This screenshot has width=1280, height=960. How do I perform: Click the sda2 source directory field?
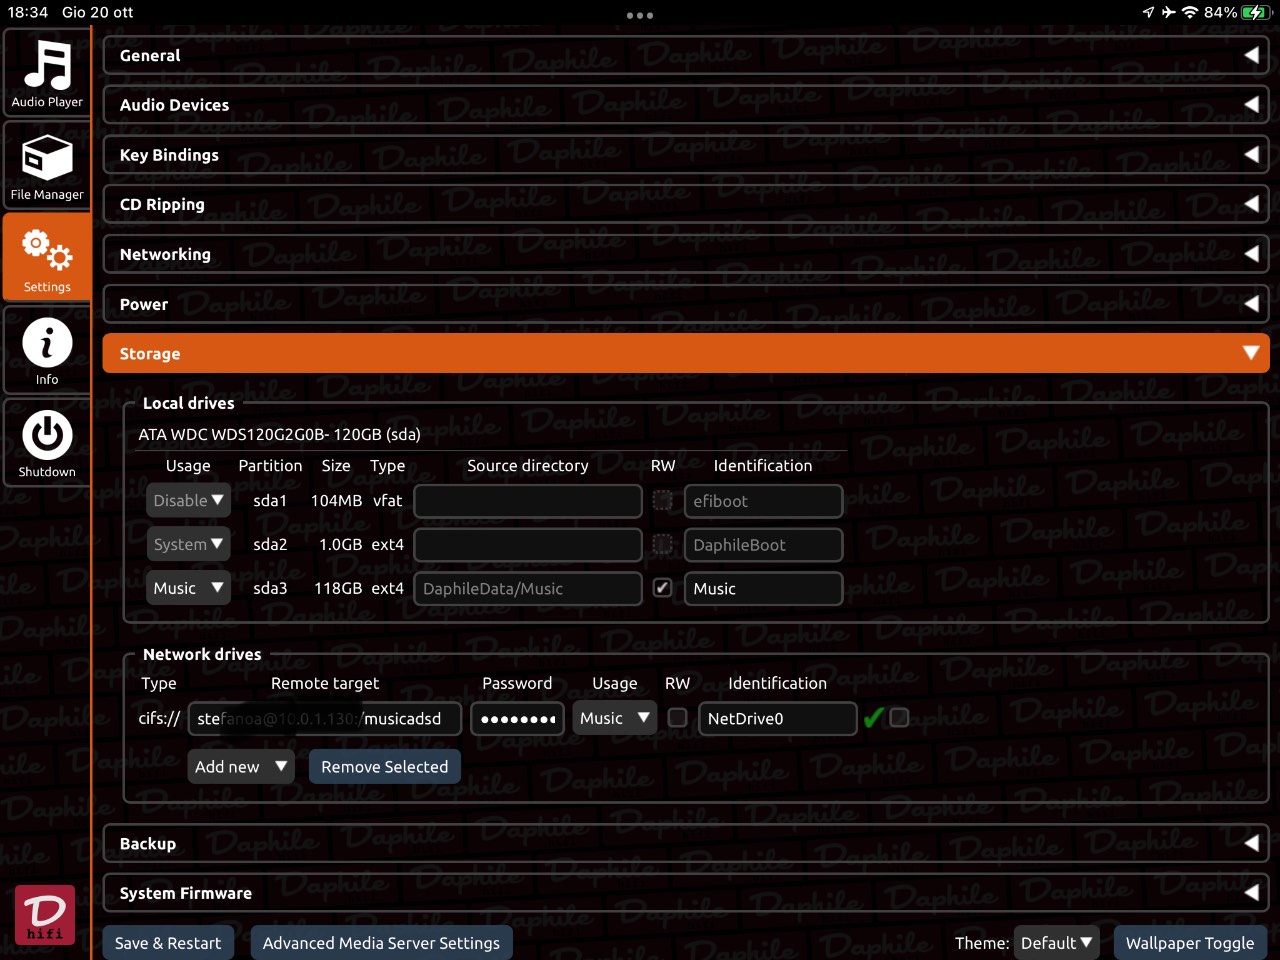pyautogui.click(x=528, y=545)
